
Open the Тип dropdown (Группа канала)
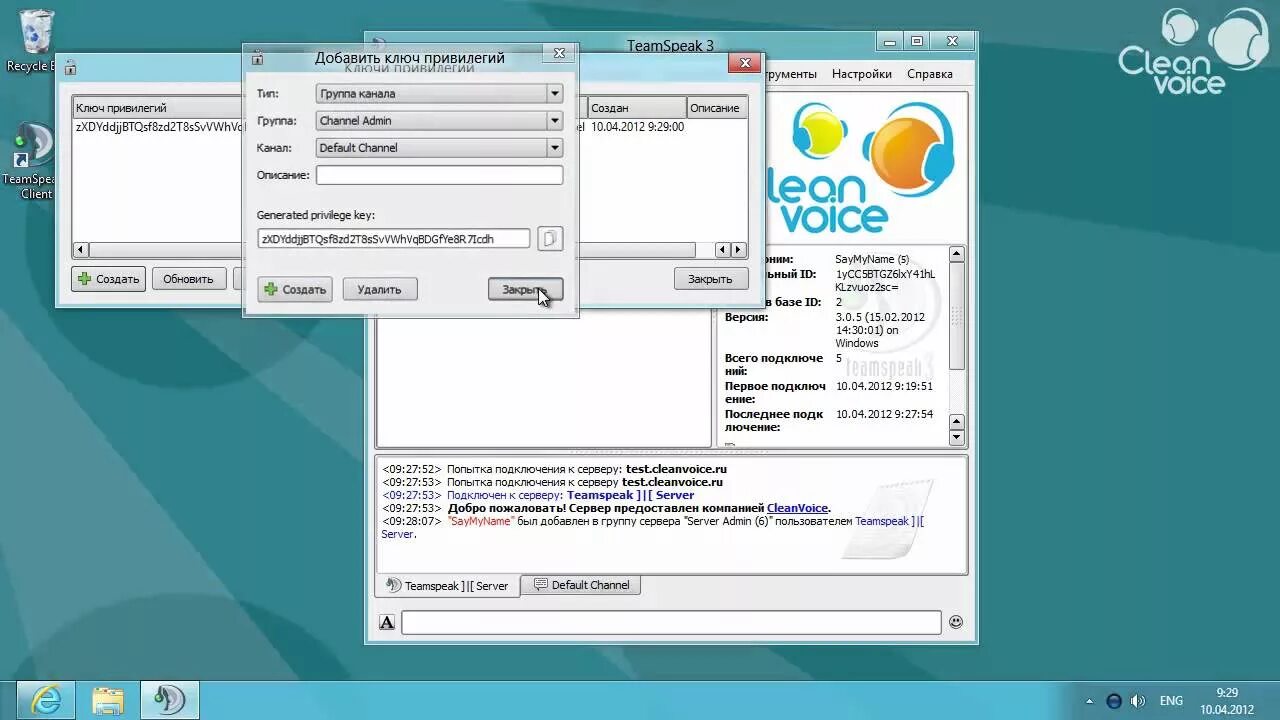[x=439, y=93]
